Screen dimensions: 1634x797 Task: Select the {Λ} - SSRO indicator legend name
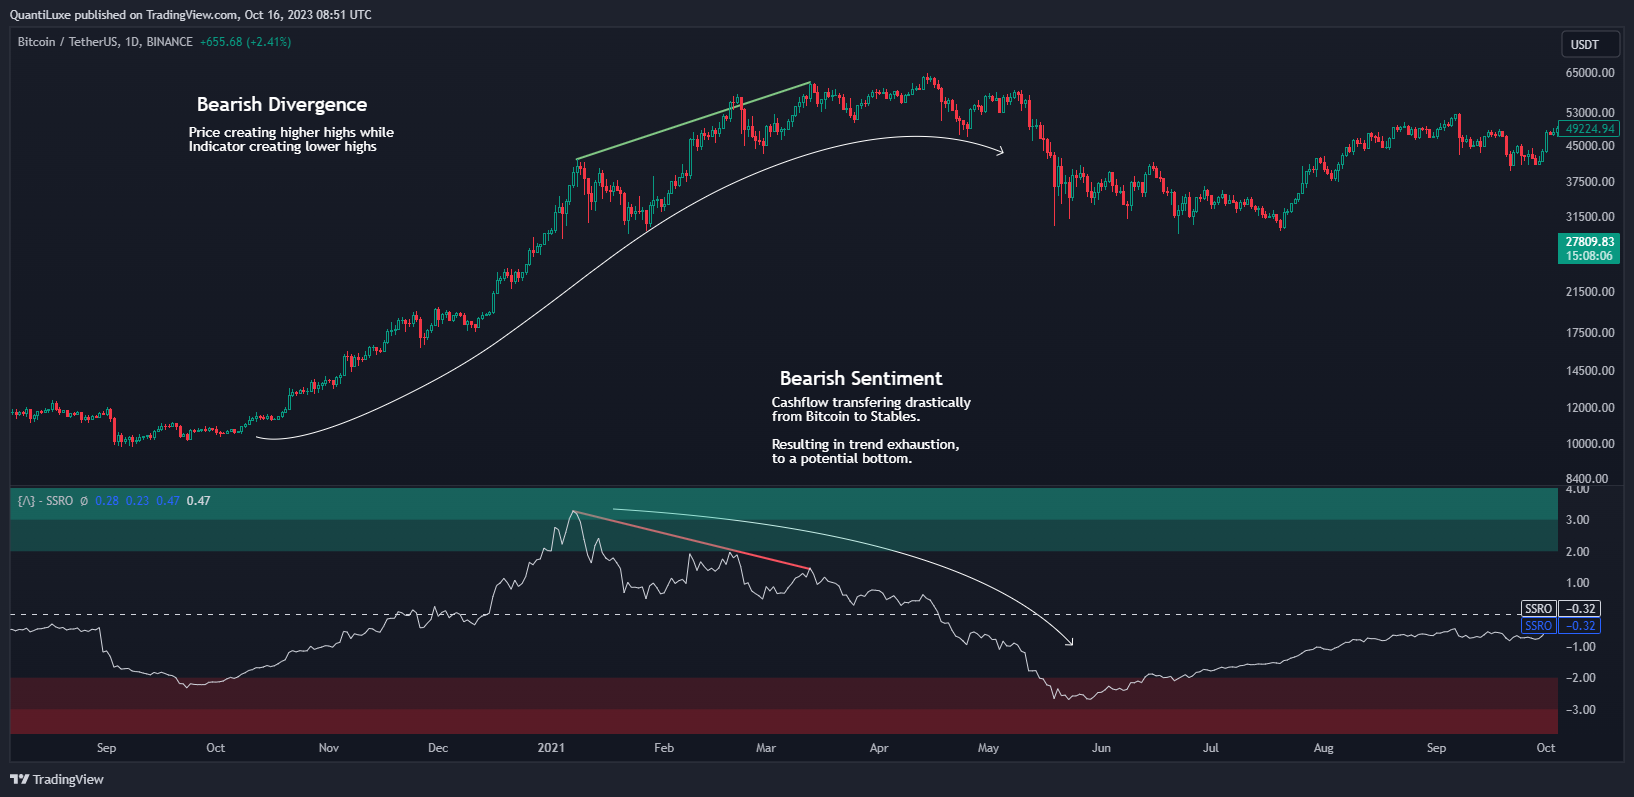pyautogui.click(x=45, y=501)
